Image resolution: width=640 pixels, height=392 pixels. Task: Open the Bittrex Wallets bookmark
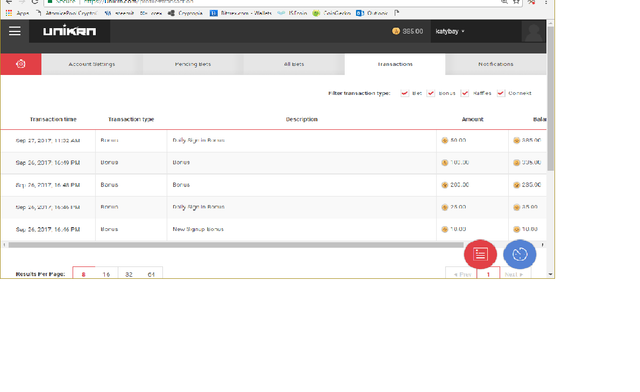pyautogui.click(x=241, y=13)
